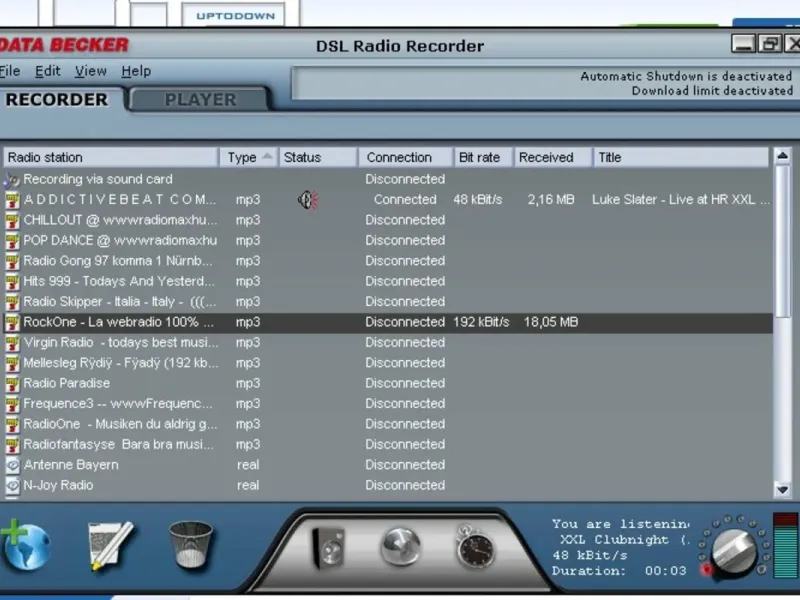Select the Recording via sound card entry text
This screenshot has width=800, height=600.
[x=98, y=179]
